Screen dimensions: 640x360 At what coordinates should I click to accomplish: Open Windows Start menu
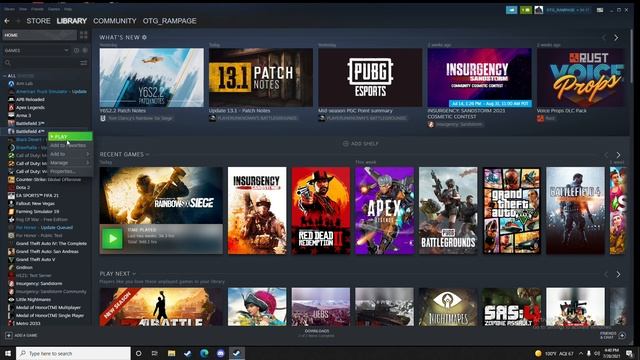(x=8, y=353)
